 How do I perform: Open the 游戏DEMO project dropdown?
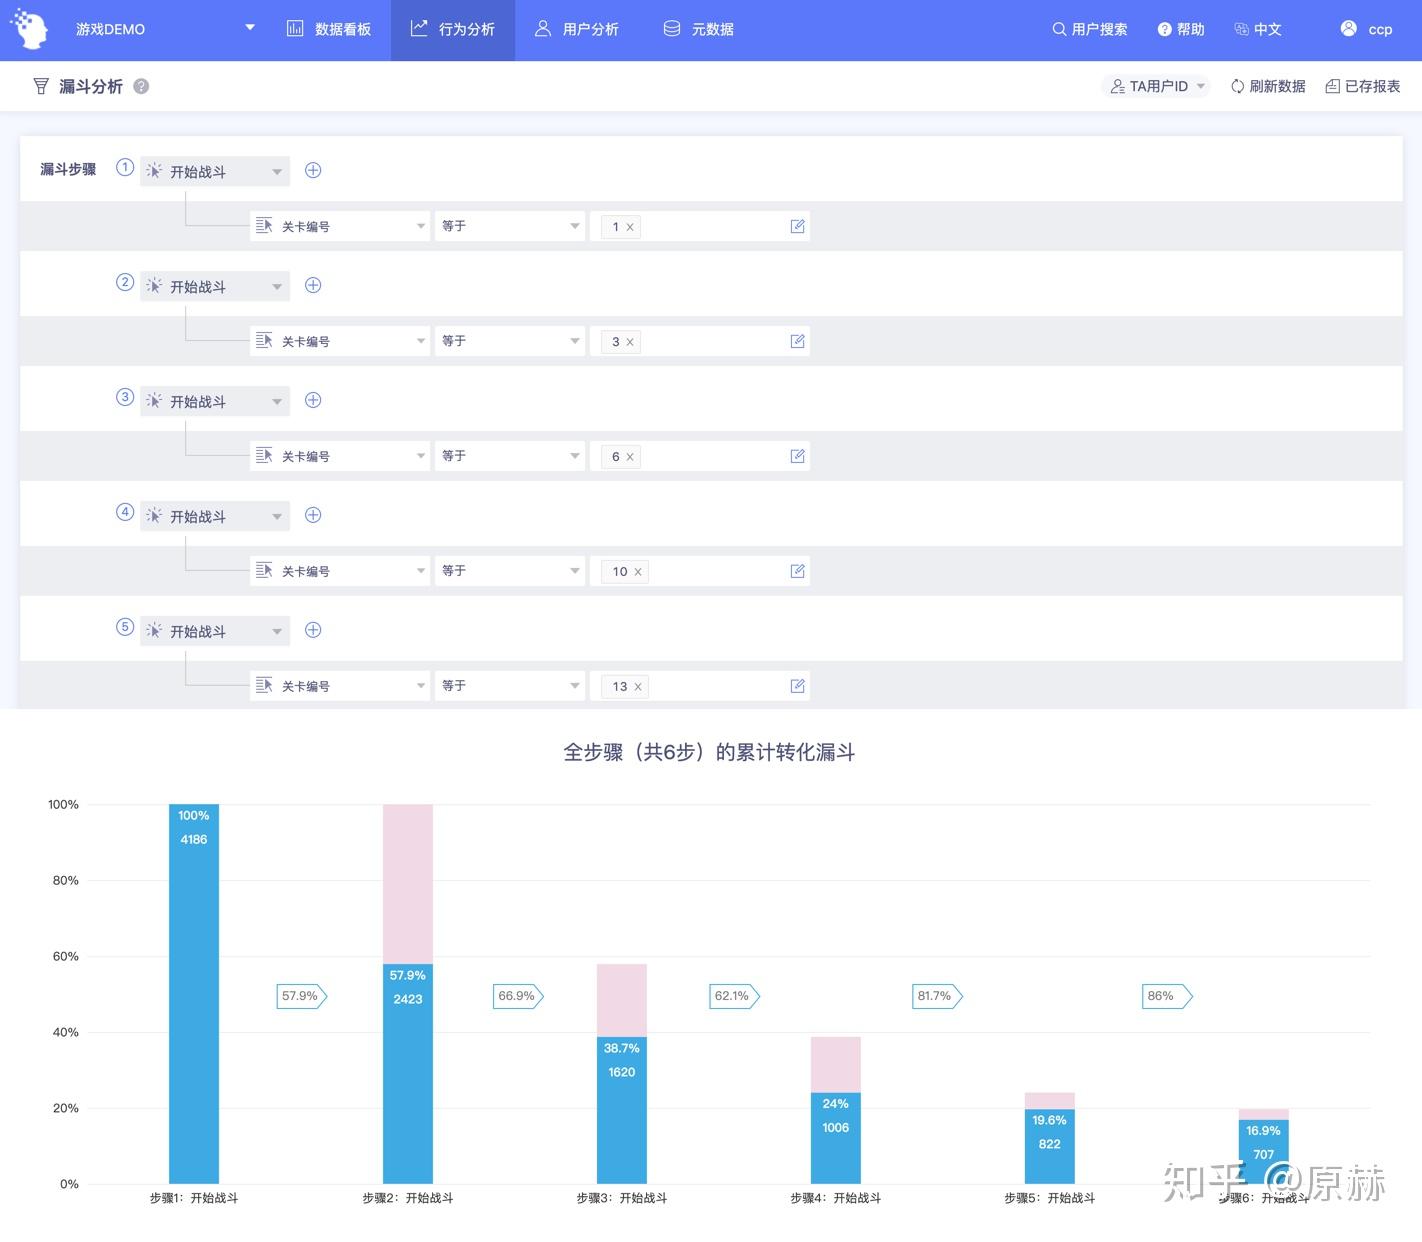(x=248, y=27)
